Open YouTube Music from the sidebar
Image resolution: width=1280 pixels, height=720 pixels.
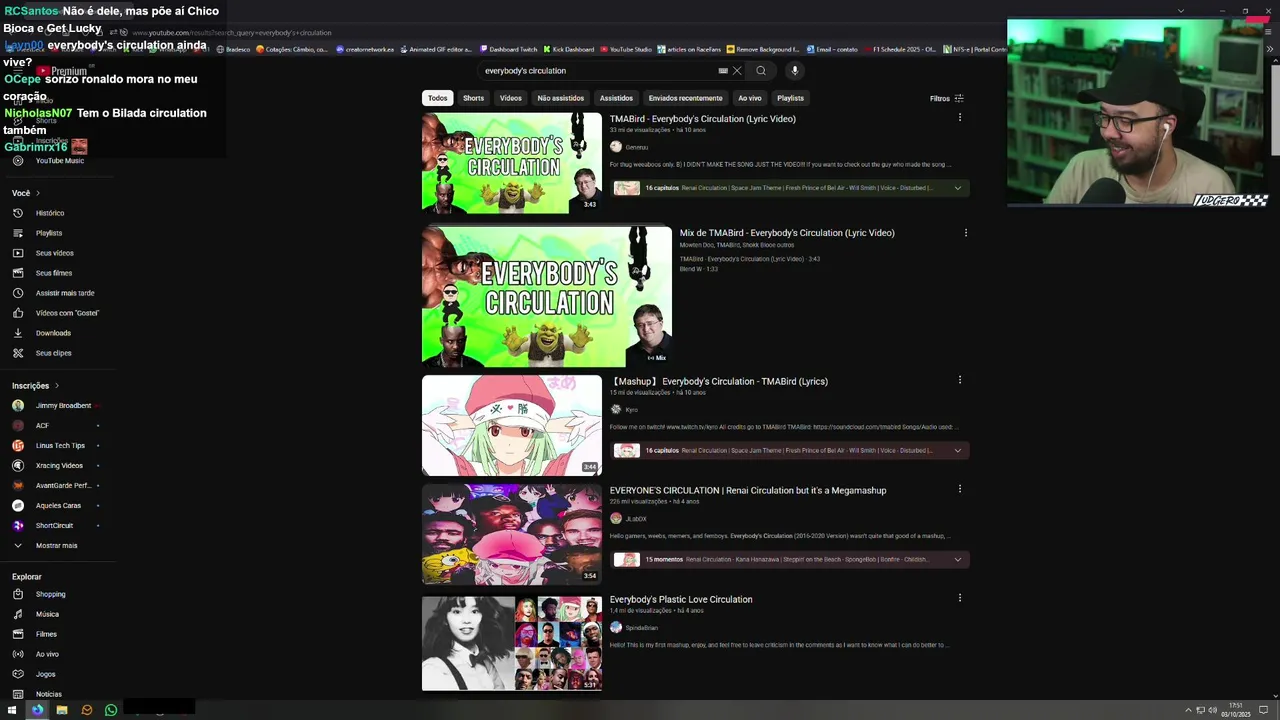60,160
